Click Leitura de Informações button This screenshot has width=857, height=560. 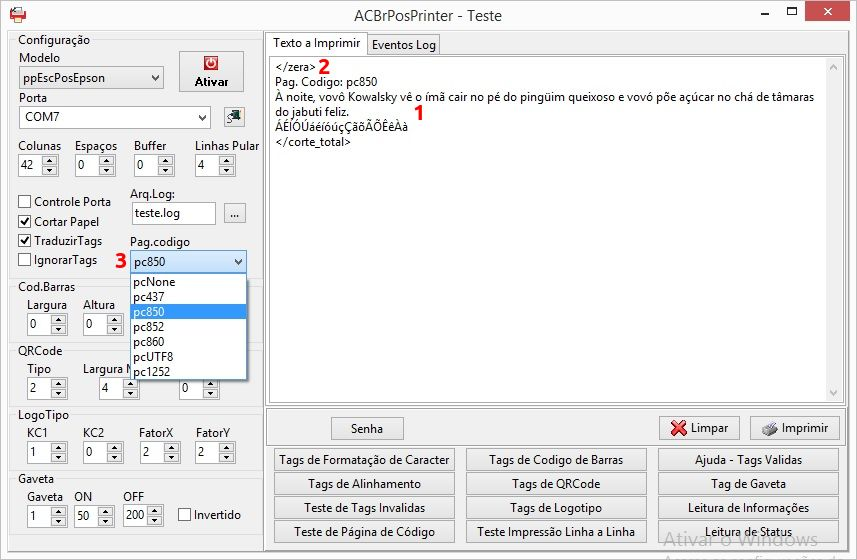point(748,508)
